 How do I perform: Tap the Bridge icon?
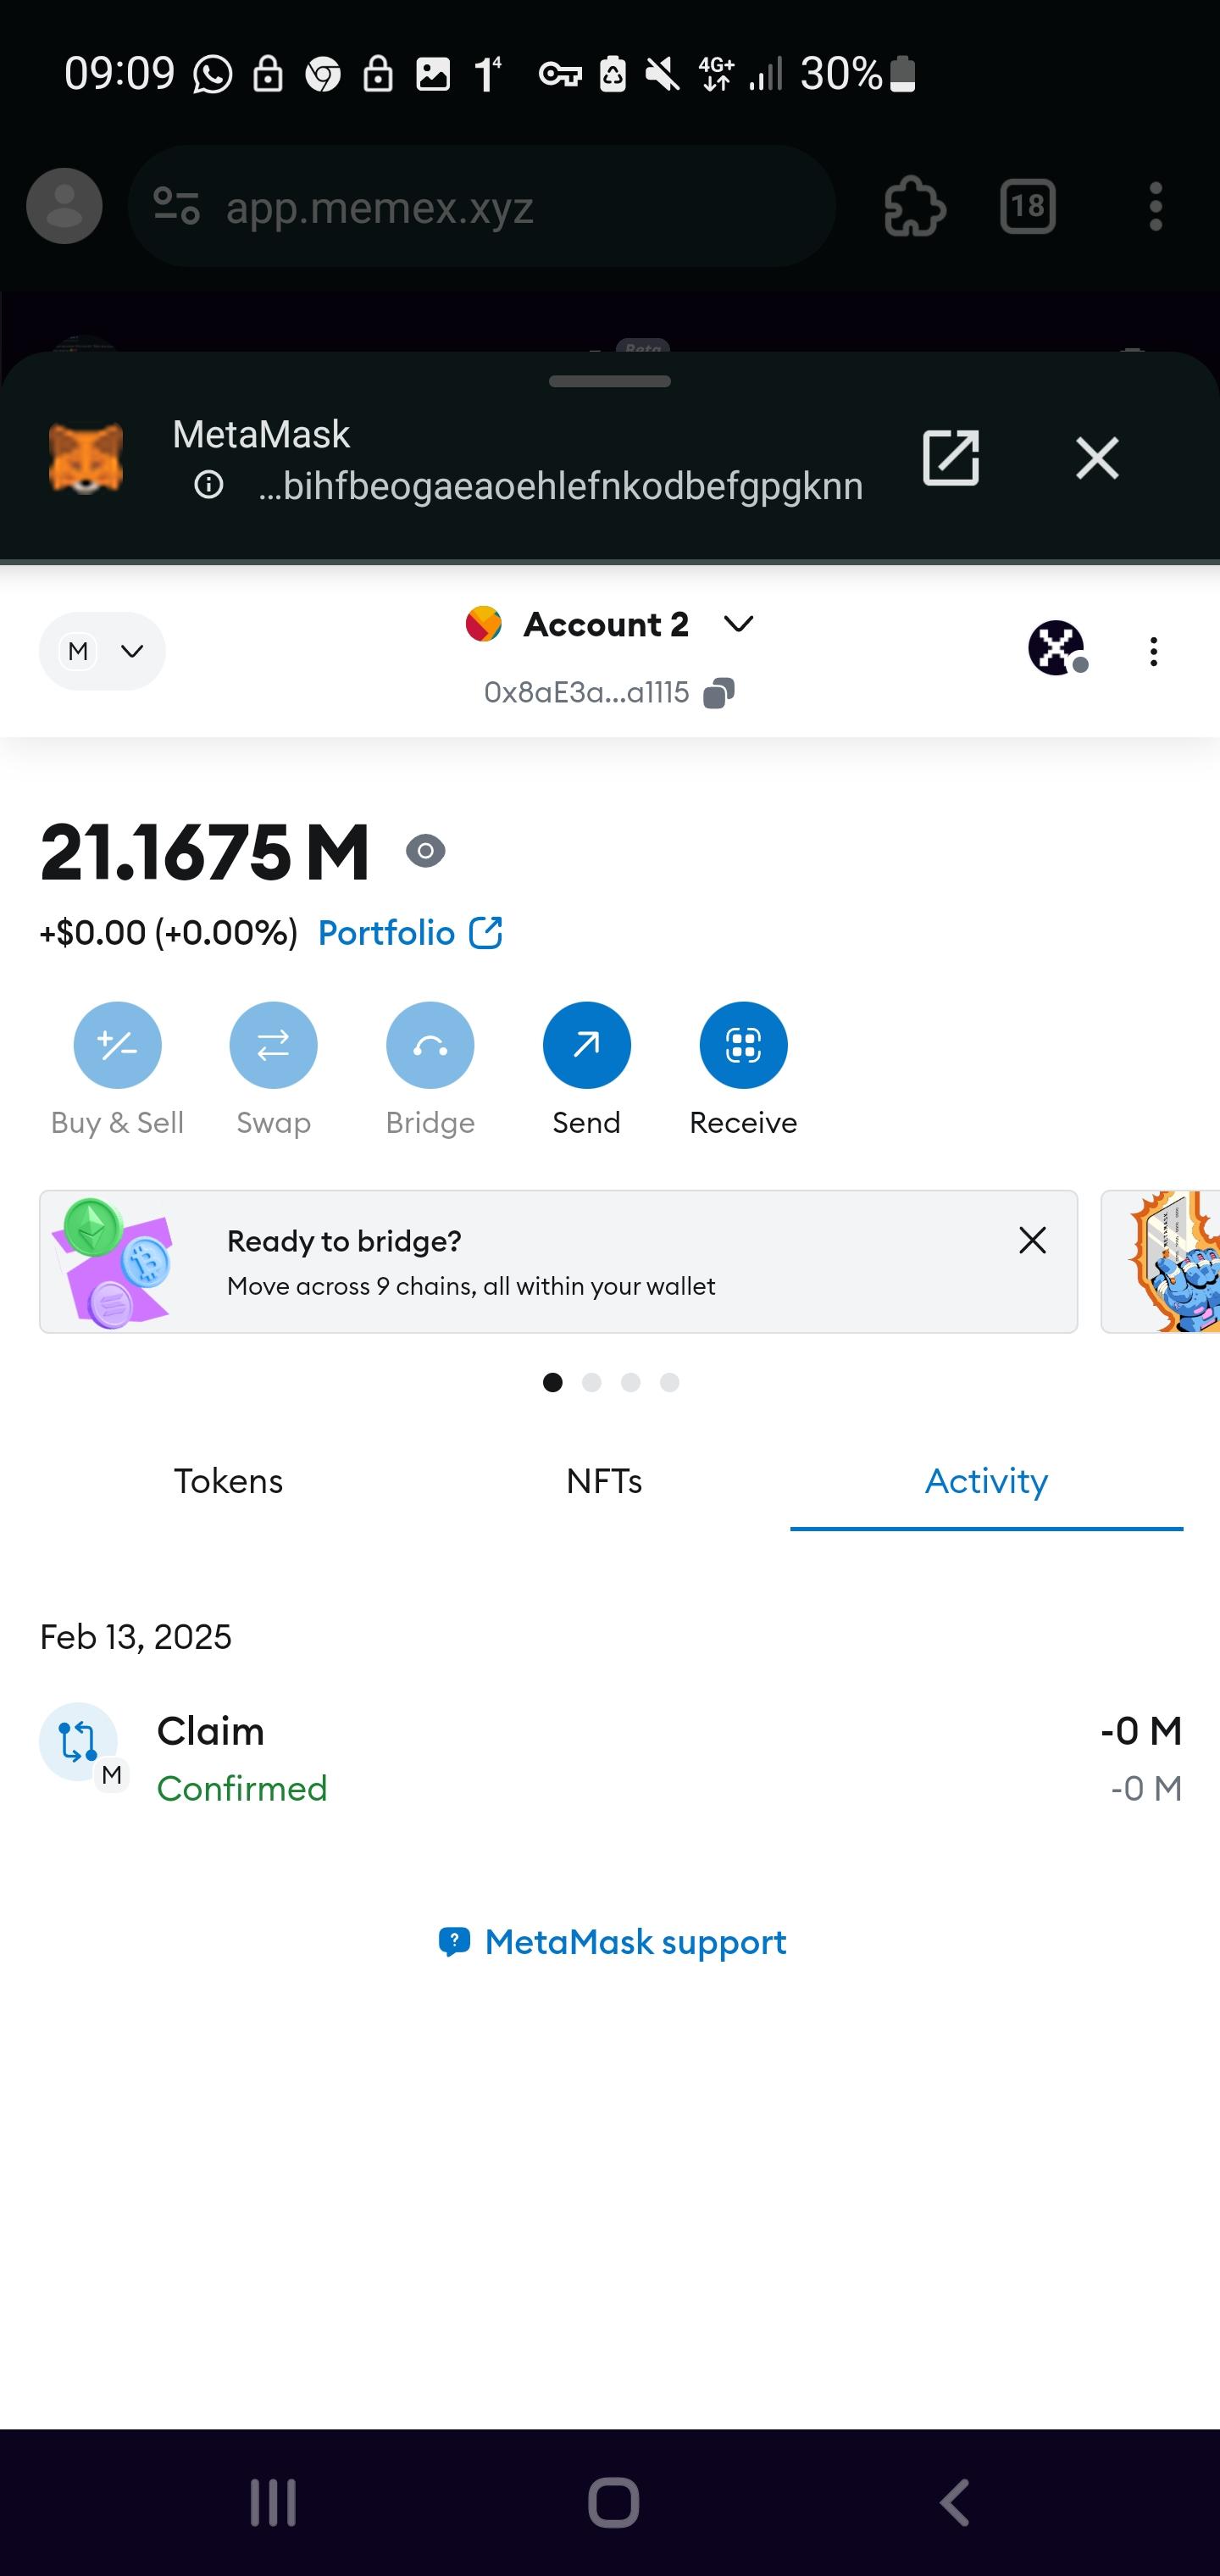430,1045
